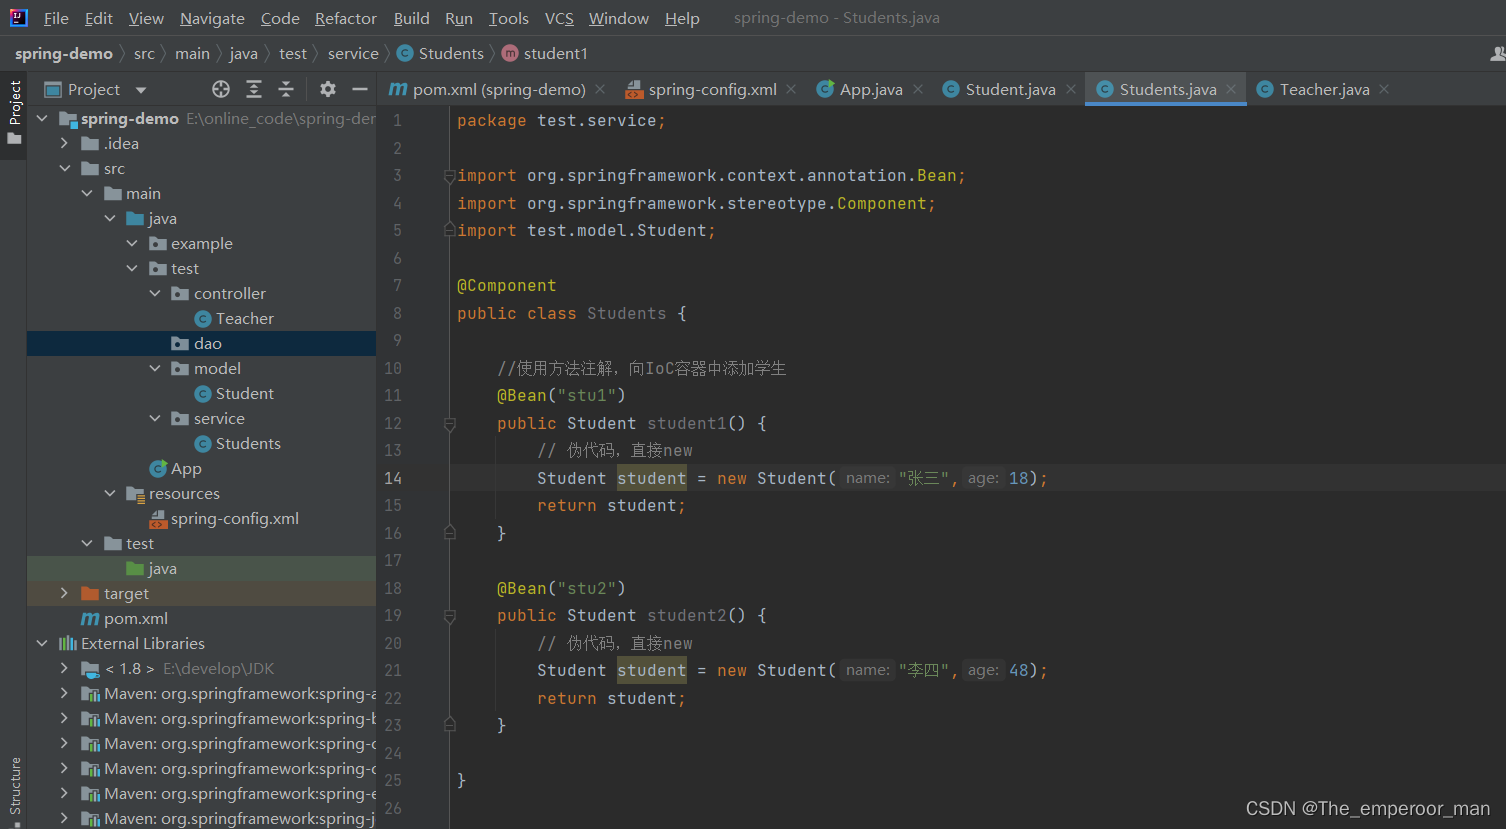Click the locate/select opened file icon
The width and height of the screenshot is (1506, 829).
221,89
